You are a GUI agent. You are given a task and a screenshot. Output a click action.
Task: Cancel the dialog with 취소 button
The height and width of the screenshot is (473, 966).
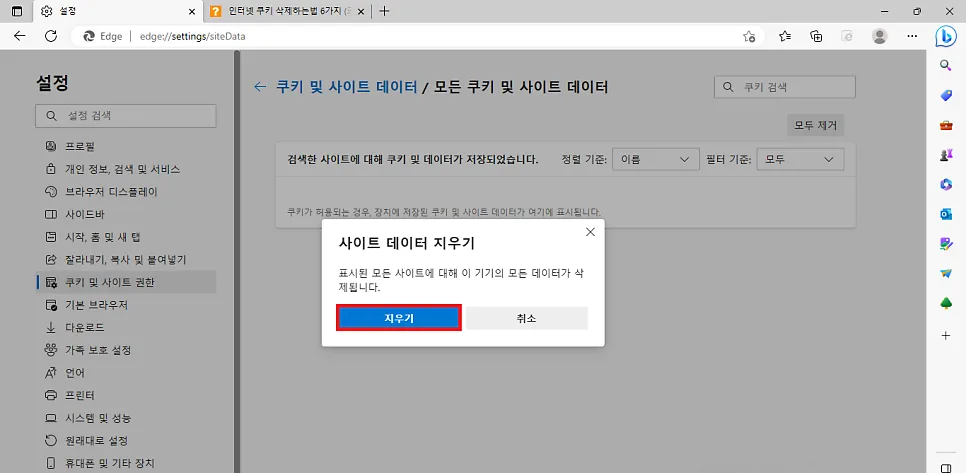pyautogui.click(x=527, y=318)
